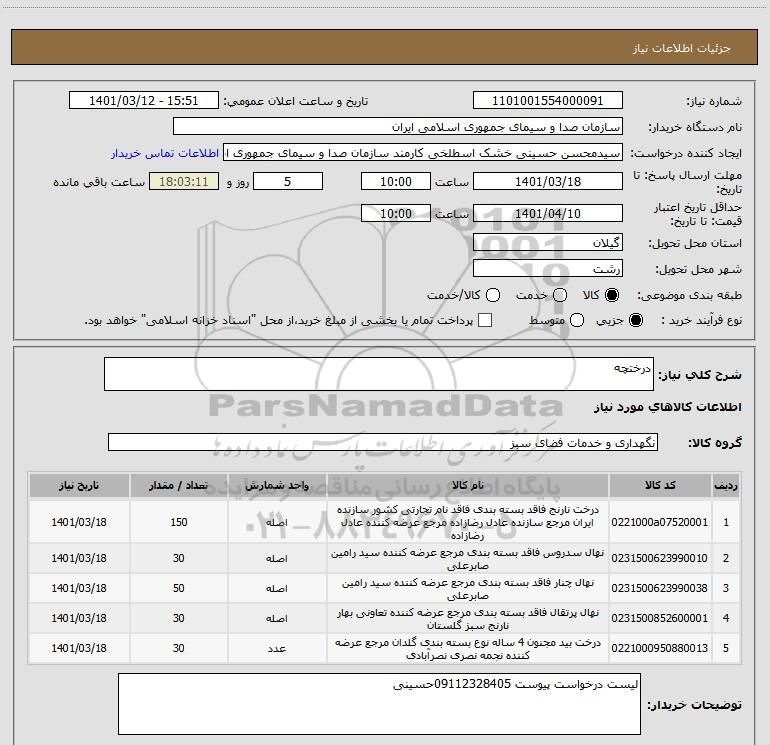Select the متوسط purchase type radio
This screenshot has width=770, height=745.
pyautogui.click(x=577, y=321)
